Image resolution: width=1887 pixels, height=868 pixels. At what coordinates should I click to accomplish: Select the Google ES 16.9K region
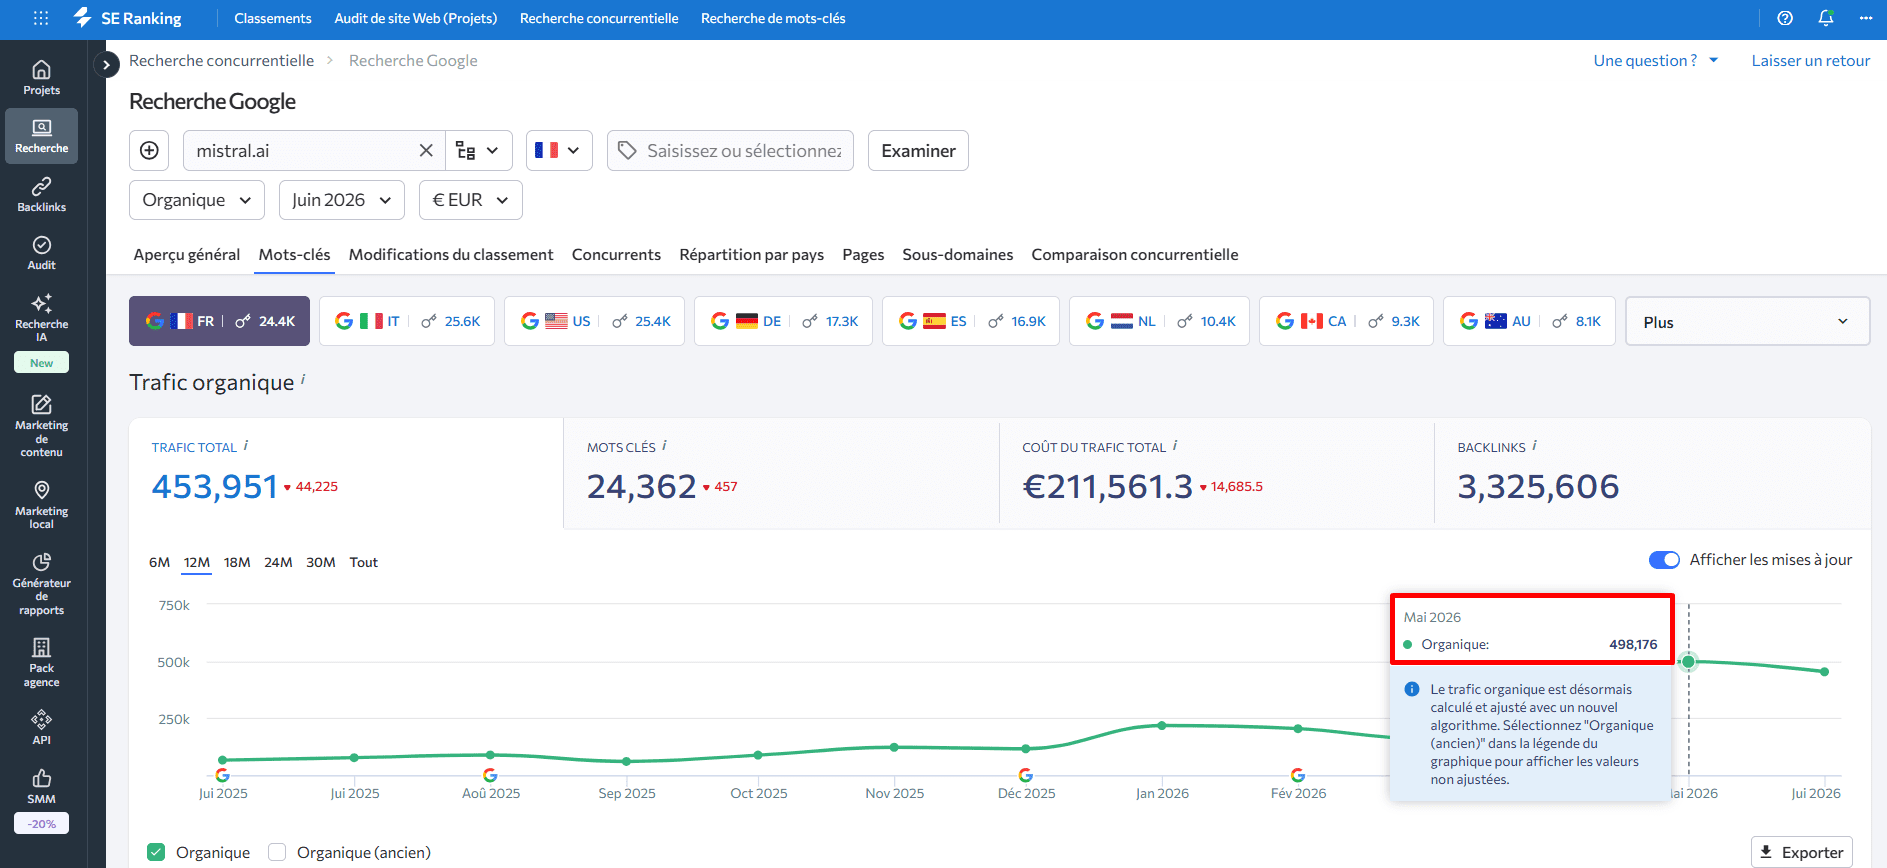(x=971, y=321)
